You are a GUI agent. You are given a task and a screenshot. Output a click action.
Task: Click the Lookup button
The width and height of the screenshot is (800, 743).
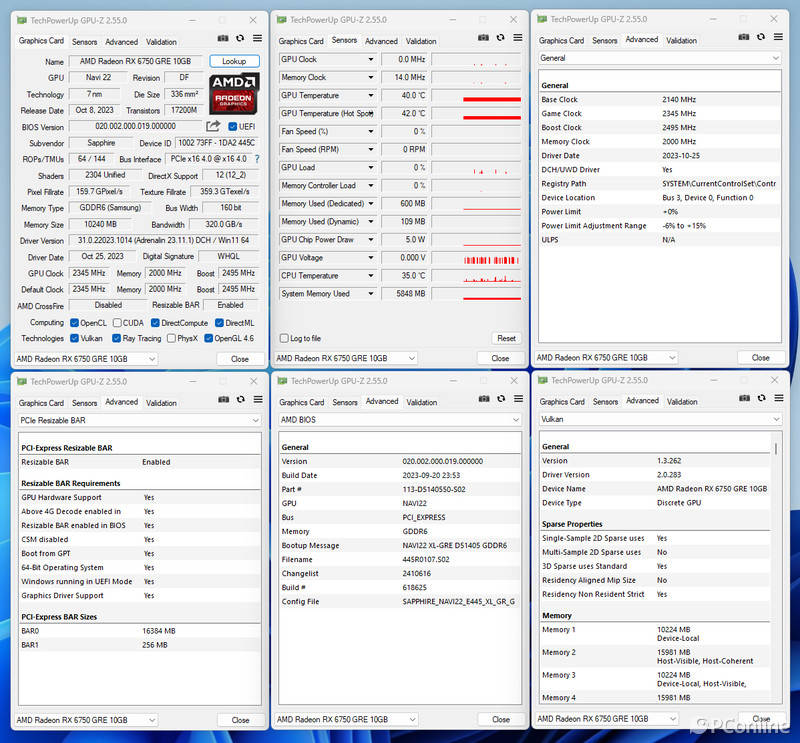[x=234, y=61]
